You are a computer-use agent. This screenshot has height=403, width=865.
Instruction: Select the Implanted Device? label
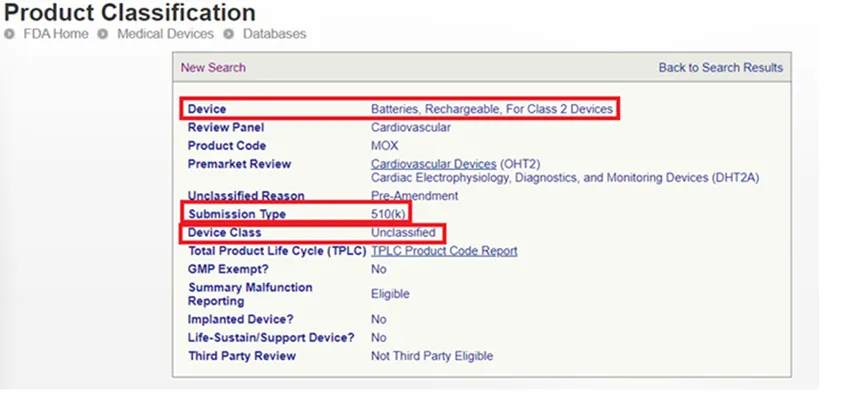[x=241, y=319]
